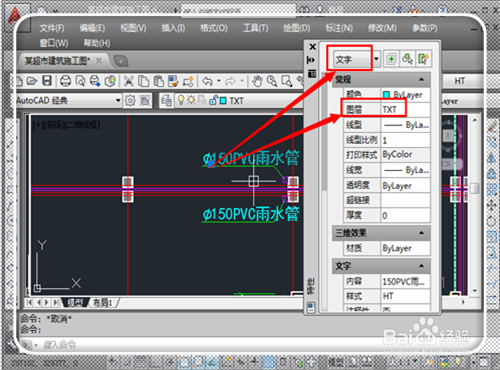
Task: Collapse the 常规 section in Properties
Action: (x=421, y=79)
